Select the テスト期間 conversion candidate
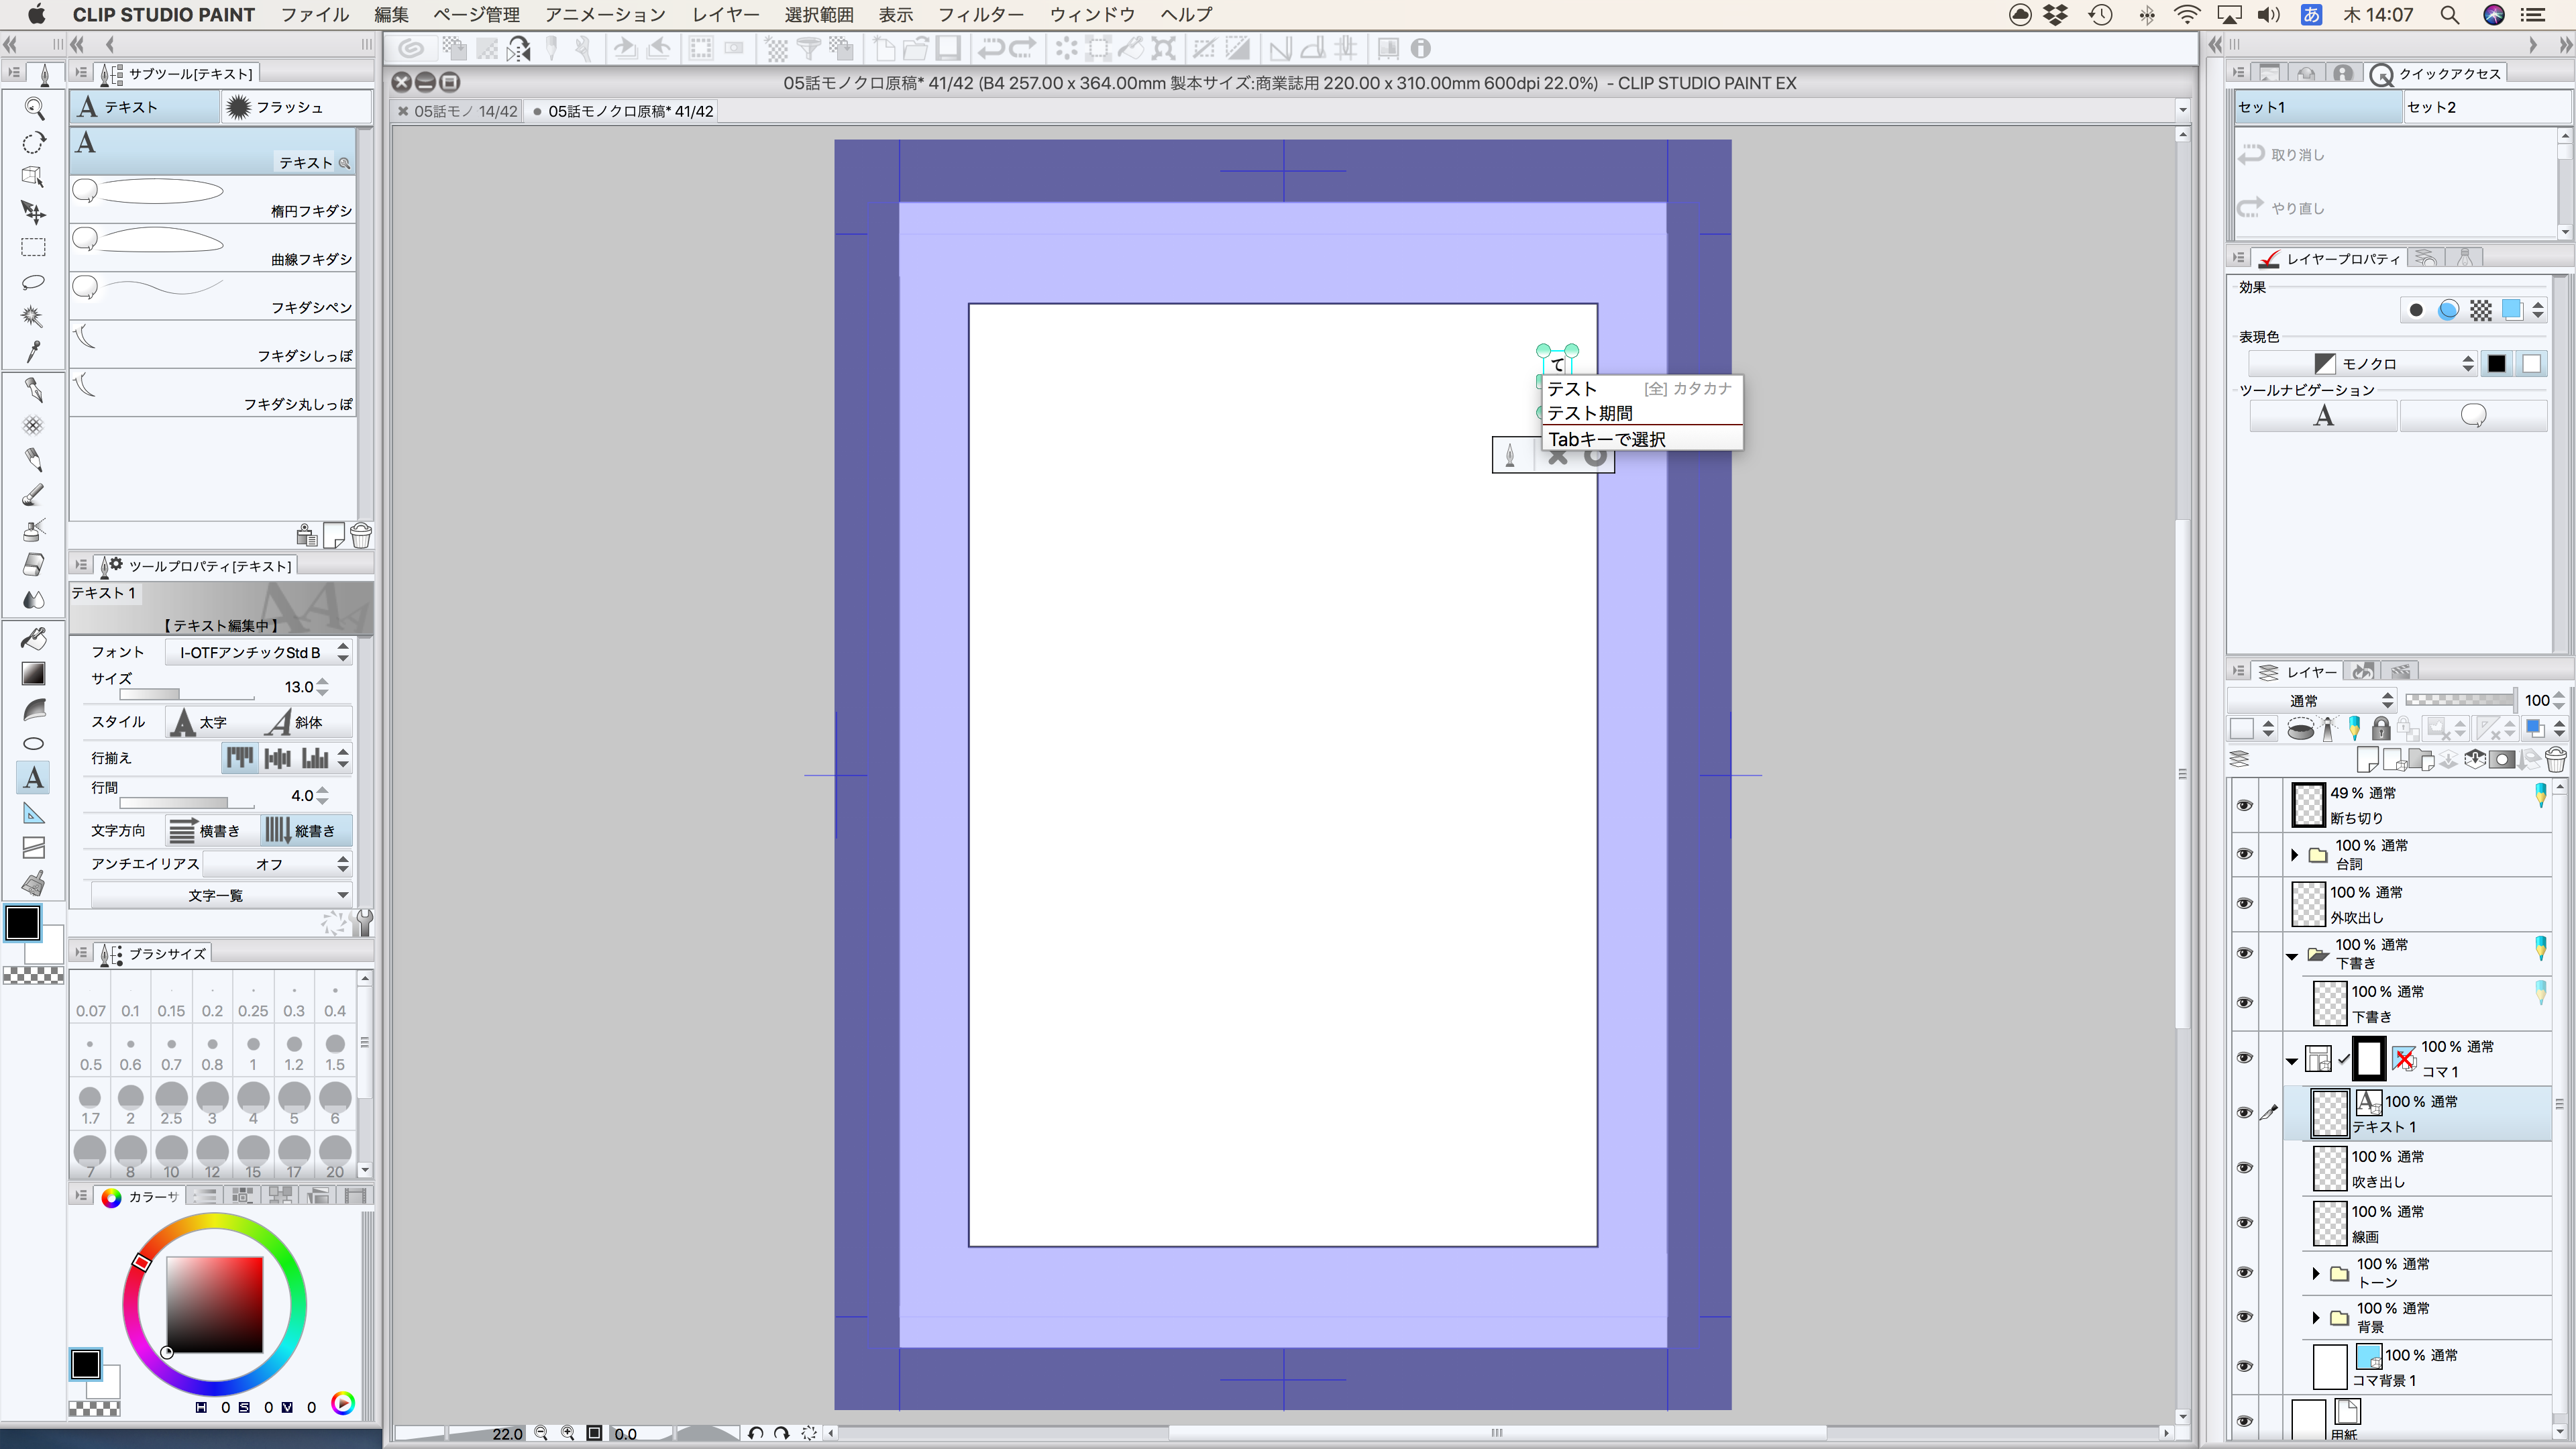 1590,413
